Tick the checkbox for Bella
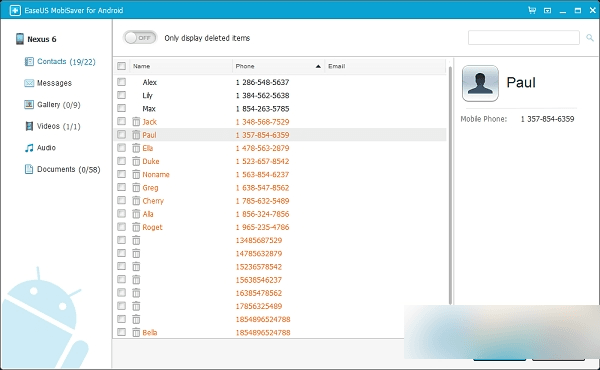 click(121, 332)
